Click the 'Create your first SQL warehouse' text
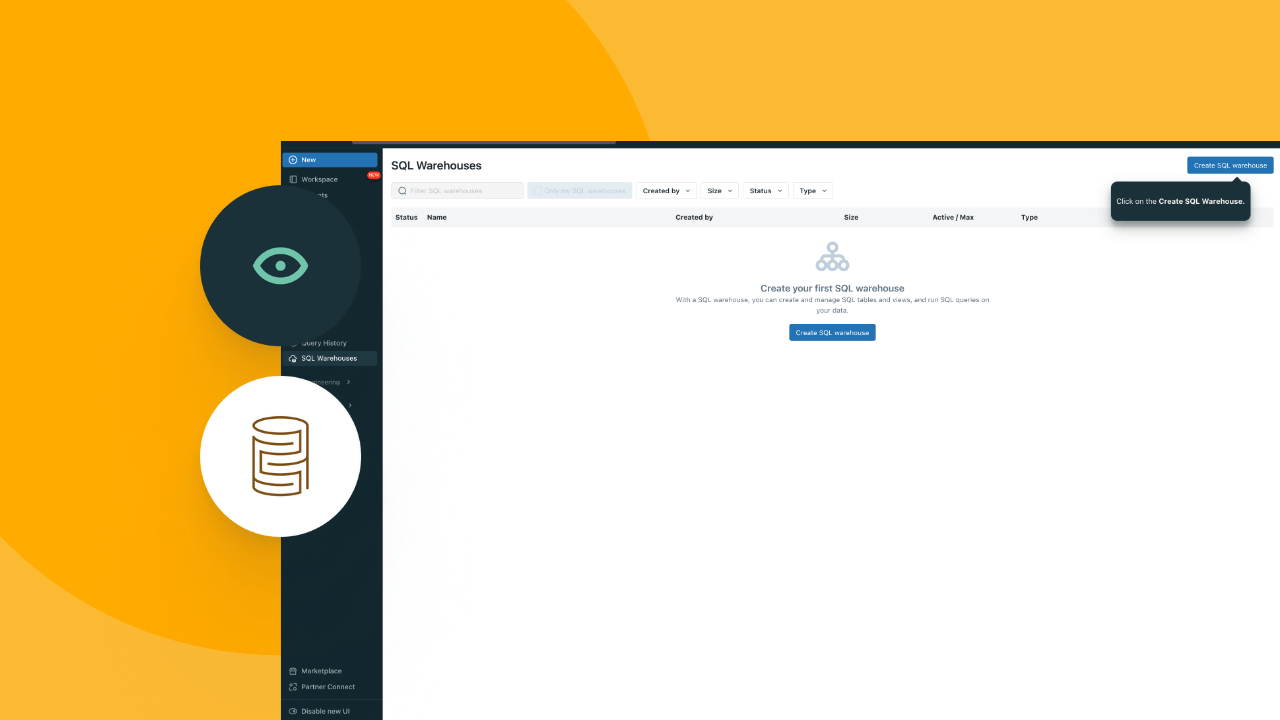This screenshot has width=1280, height=720. point(832,288)
